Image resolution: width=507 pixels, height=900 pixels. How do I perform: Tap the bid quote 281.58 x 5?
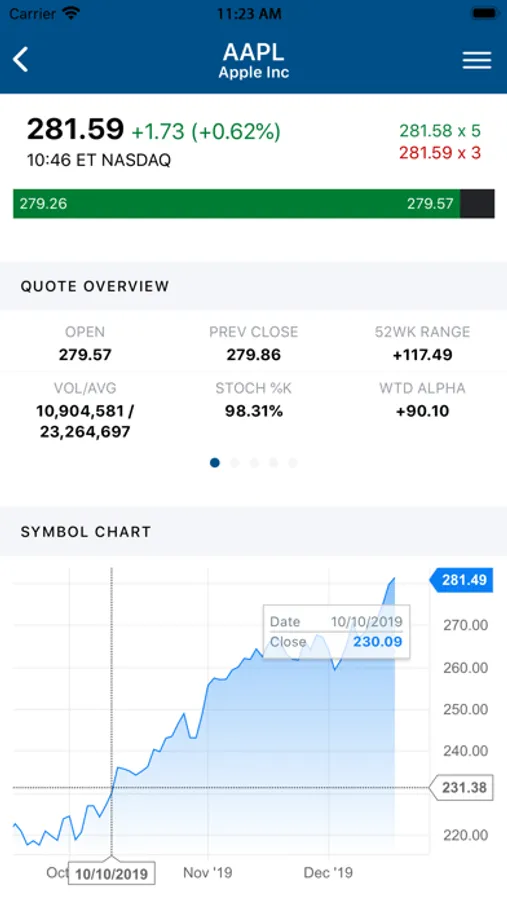click(440, 131)
